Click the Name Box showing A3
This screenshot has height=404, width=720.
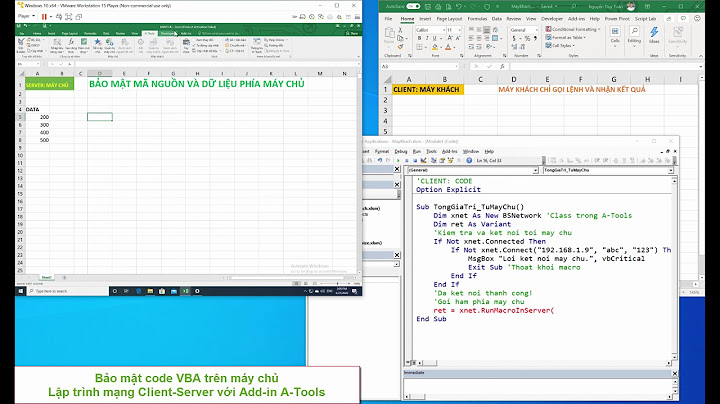(419, 67)
